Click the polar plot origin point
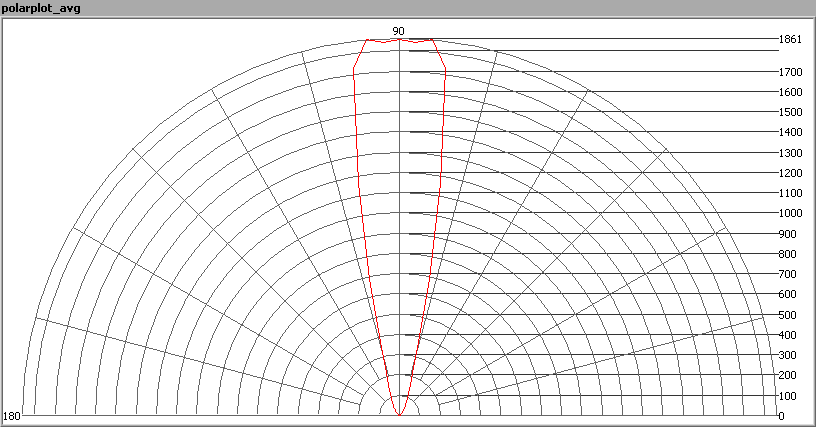 tap(399, 415)
